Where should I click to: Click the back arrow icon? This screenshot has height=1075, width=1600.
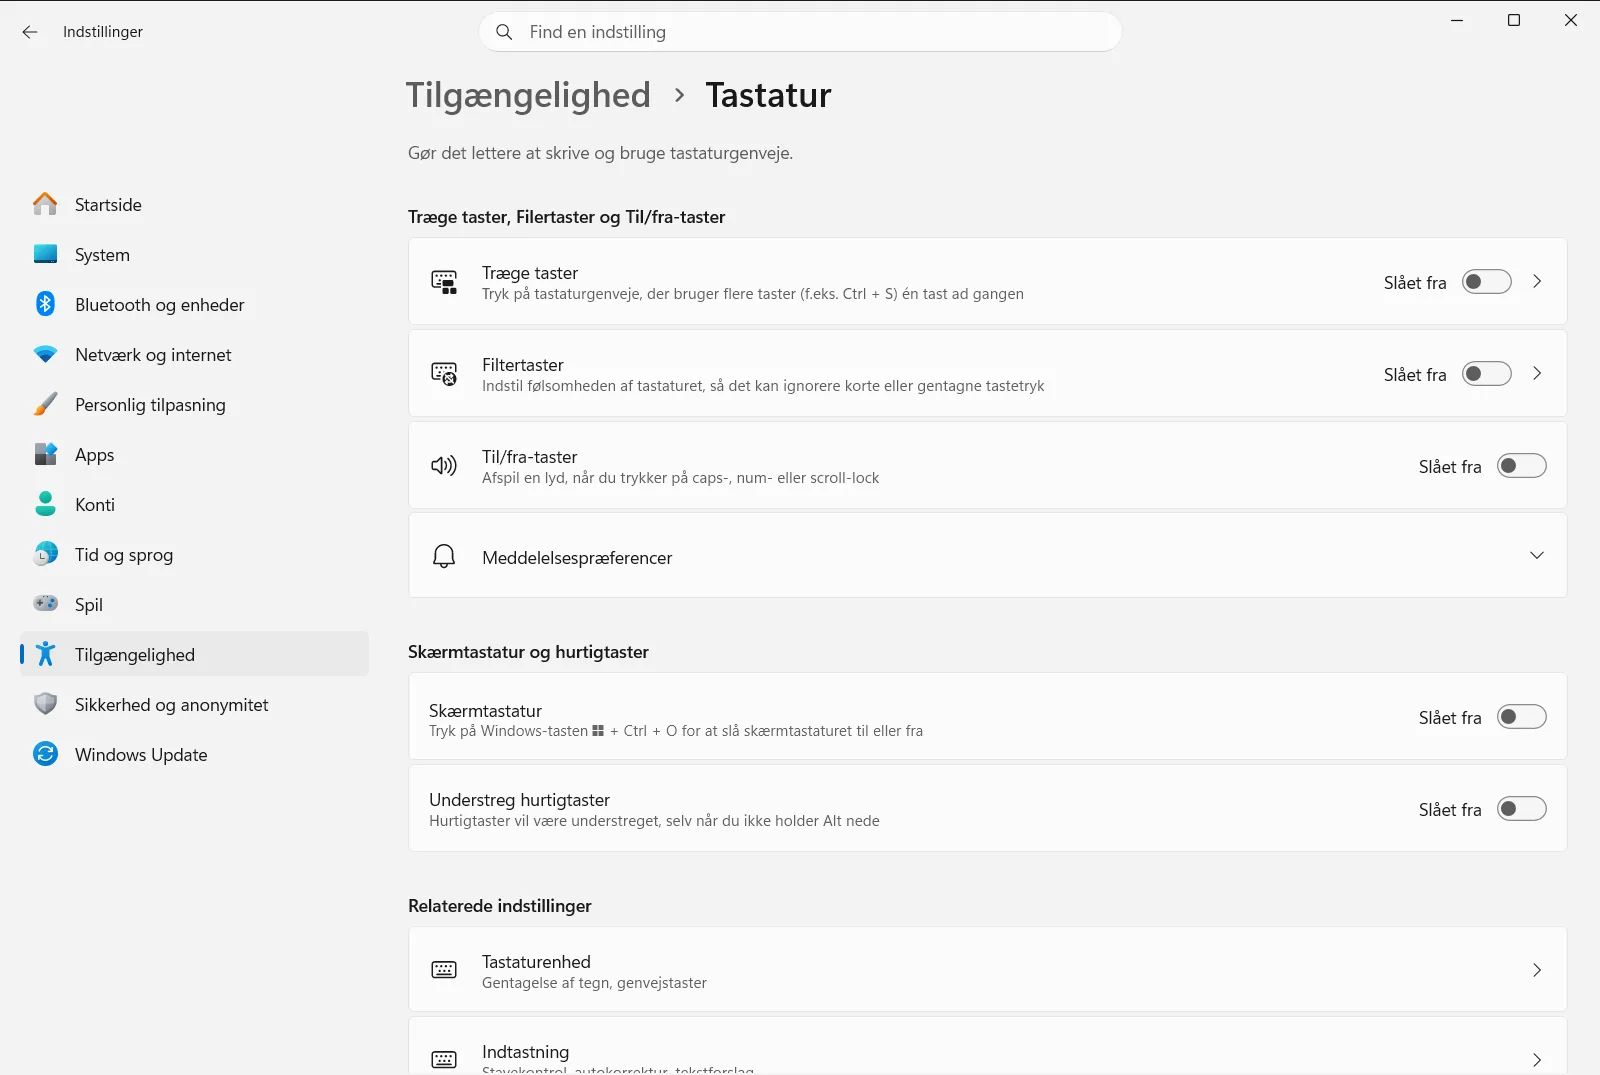coord(30,32)
